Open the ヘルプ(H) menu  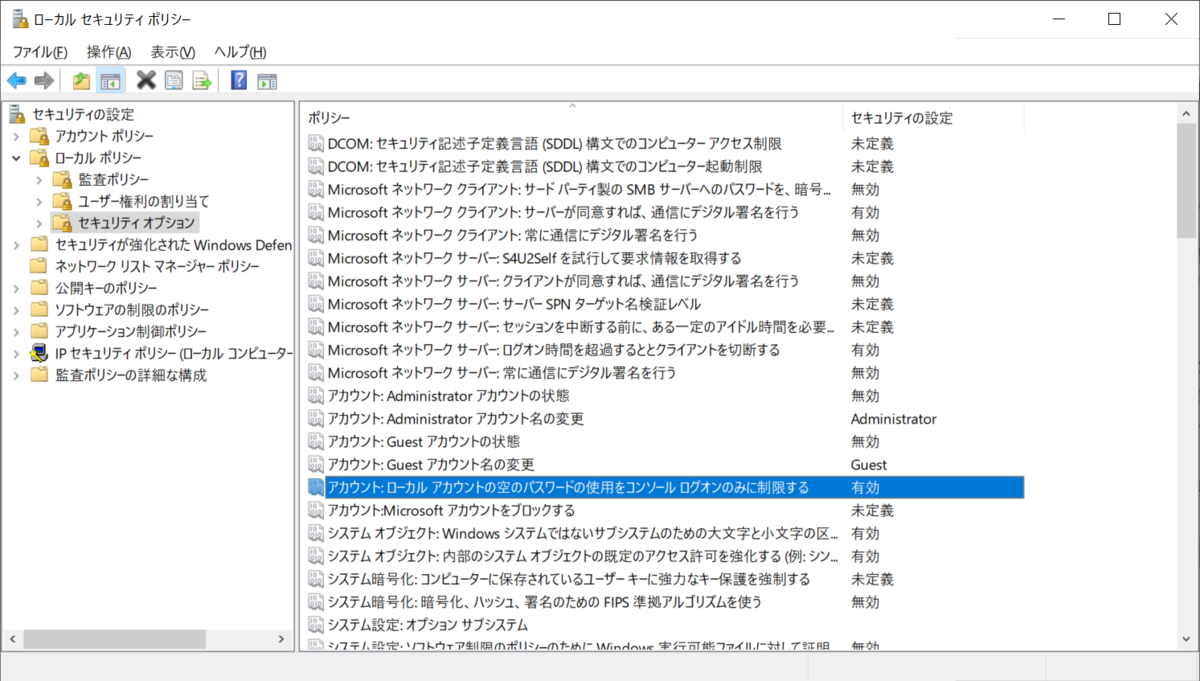[240, 52]
